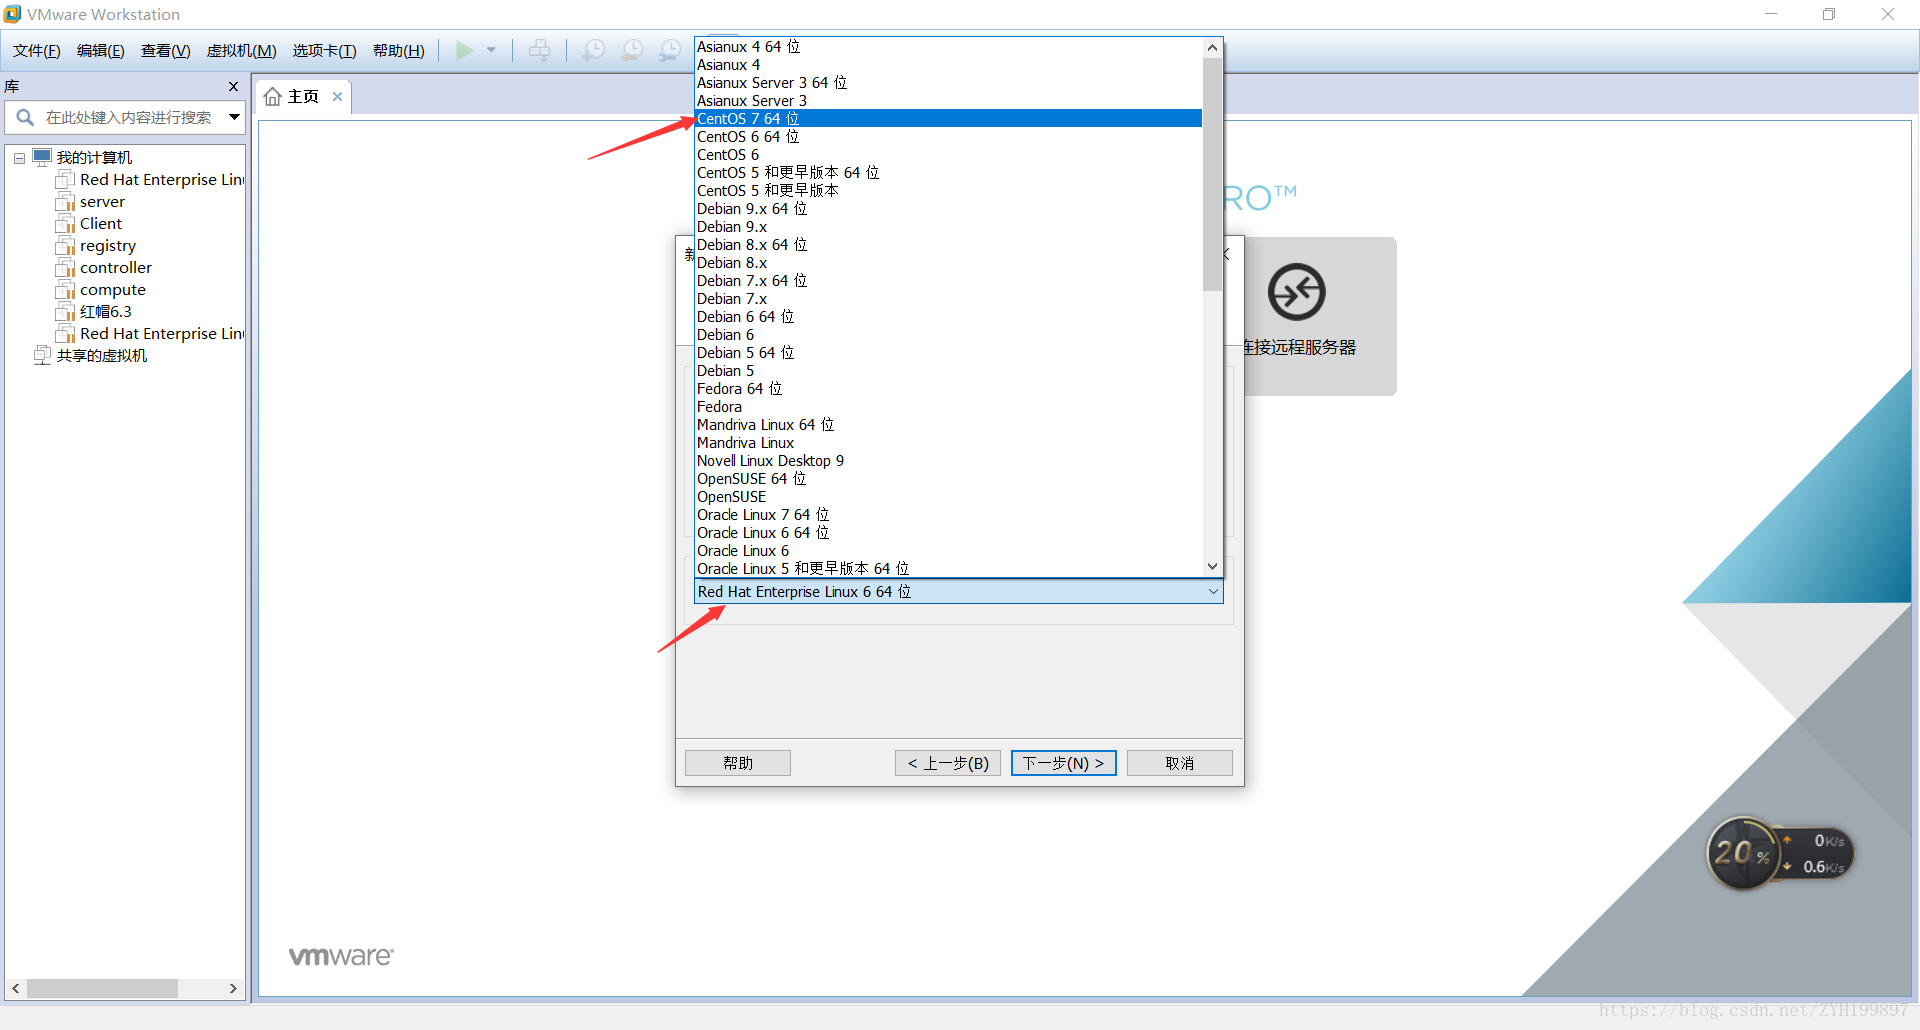Select the controller virtual machine

116,268
